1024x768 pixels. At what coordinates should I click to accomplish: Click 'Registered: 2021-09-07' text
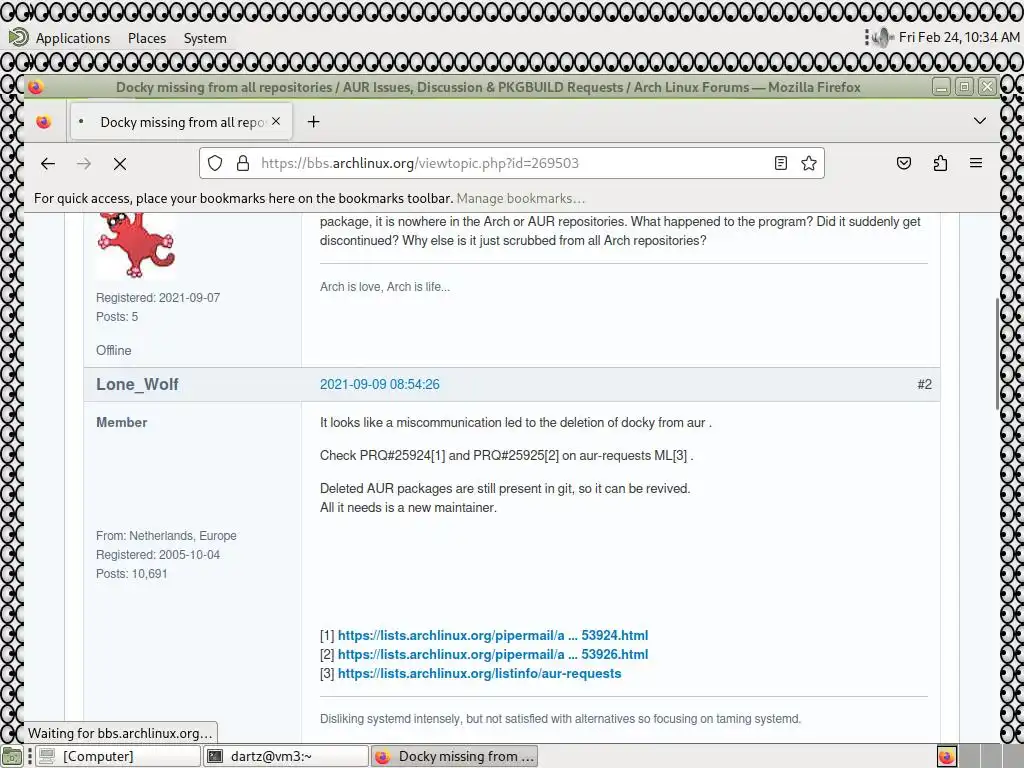(x=157, y=298)
